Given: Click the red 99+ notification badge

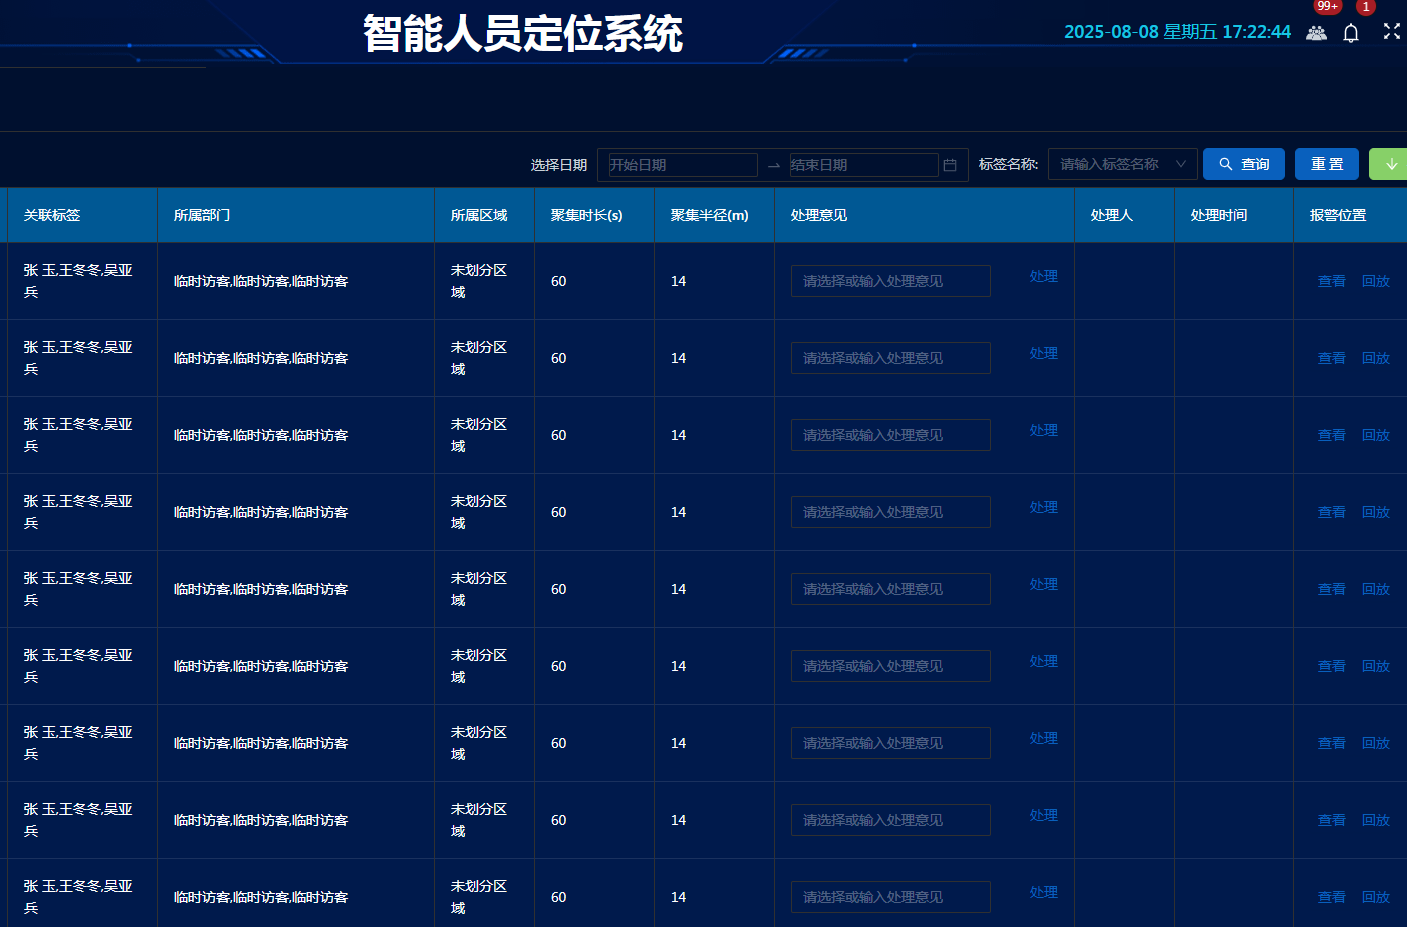Looking at the screenshot, I should click(x=1327, y=6).
